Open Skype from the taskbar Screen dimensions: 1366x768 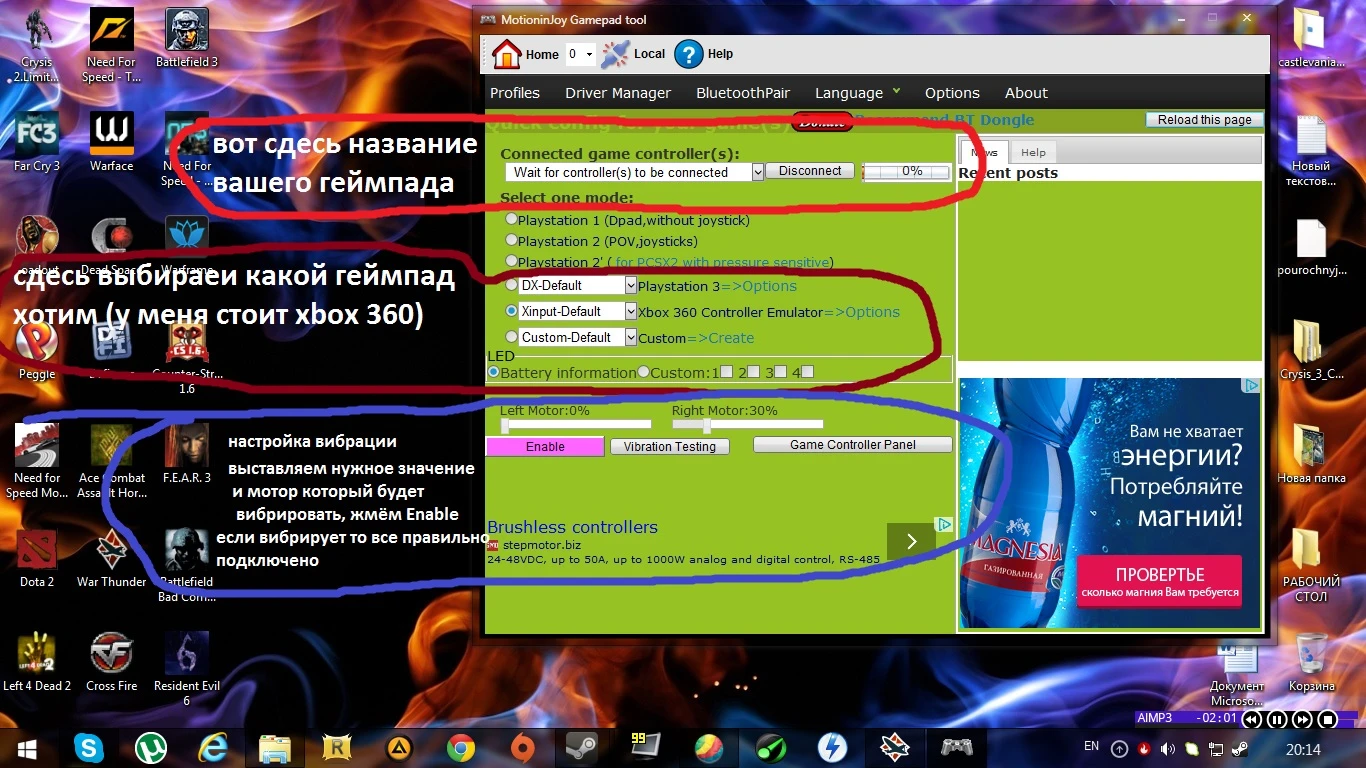(x=88, y=747)
